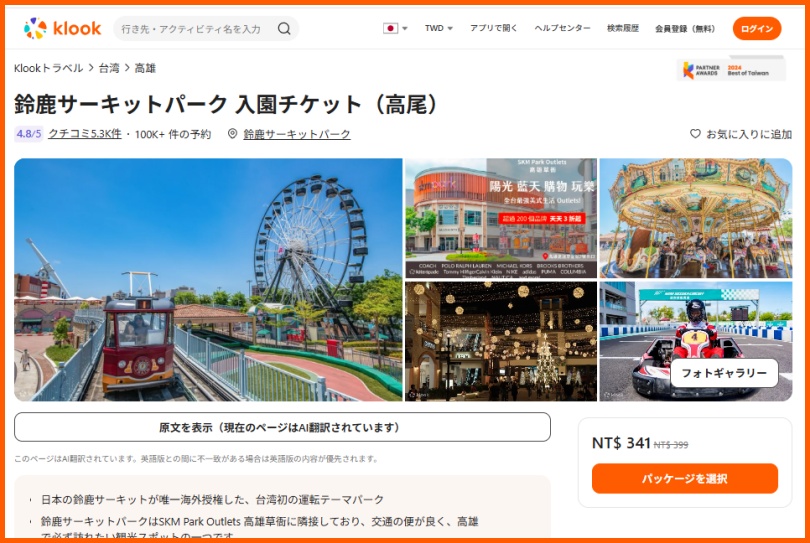Click the Partner Awards 2024 badge
The height and width of the screenshot is (543, 810).
[731, 70]
